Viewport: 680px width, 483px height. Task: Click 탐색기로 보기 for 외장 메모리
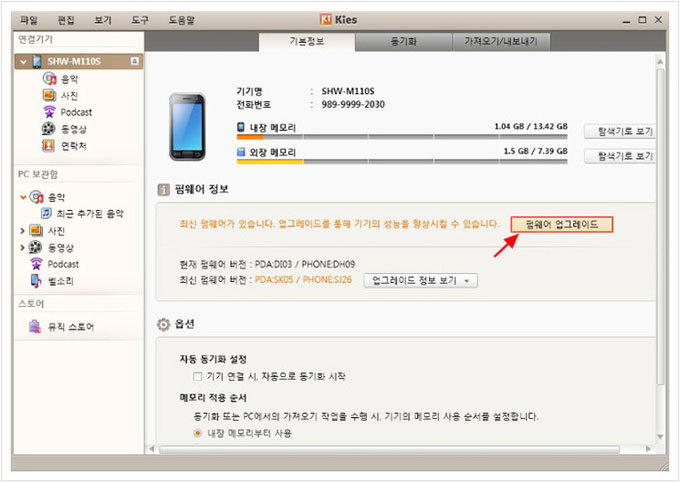point(620,156)
